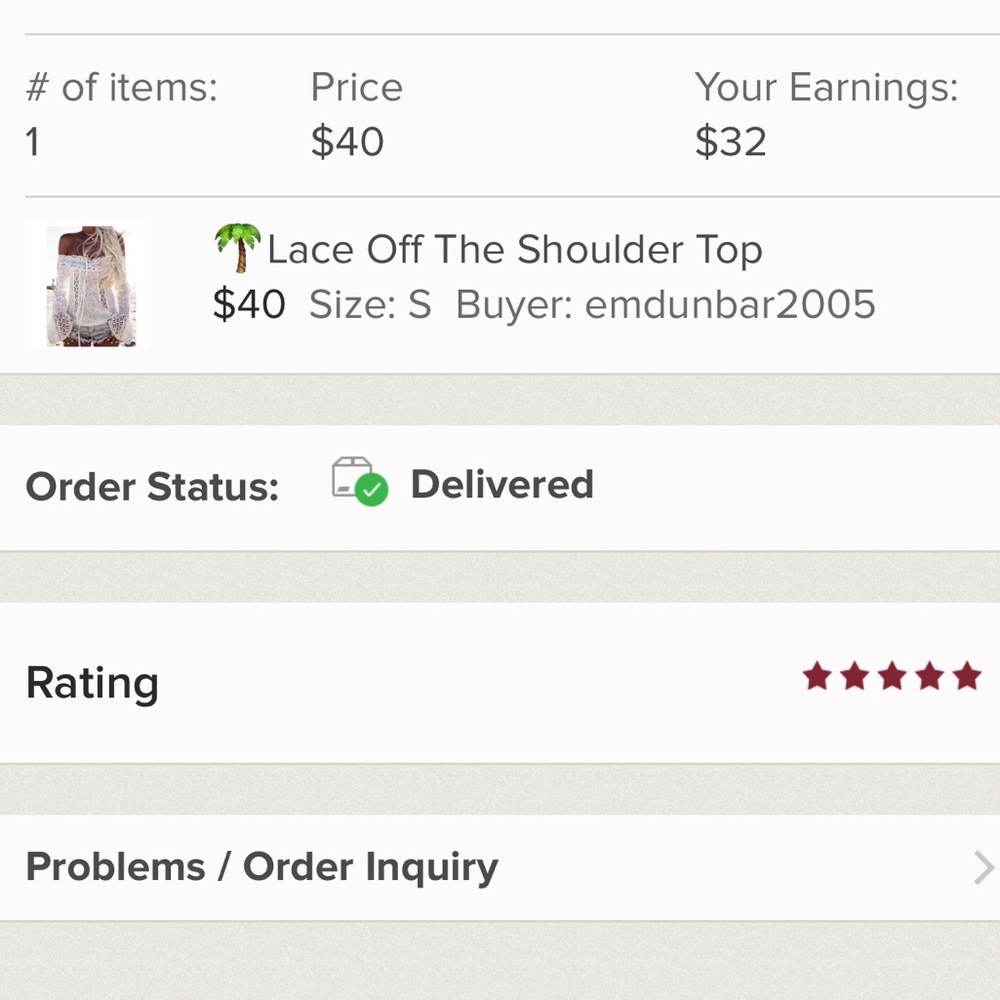The image size is (1000, 1000).
Task: Click the third rating star
Action: click(892, 676)
